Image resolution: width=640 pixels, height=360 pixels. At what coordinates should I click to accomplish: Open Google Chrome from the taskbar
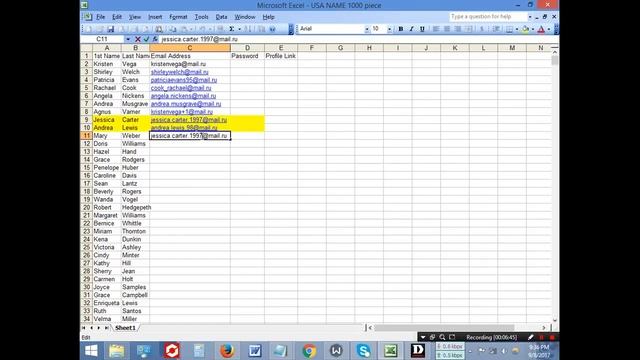click(309, 351)
